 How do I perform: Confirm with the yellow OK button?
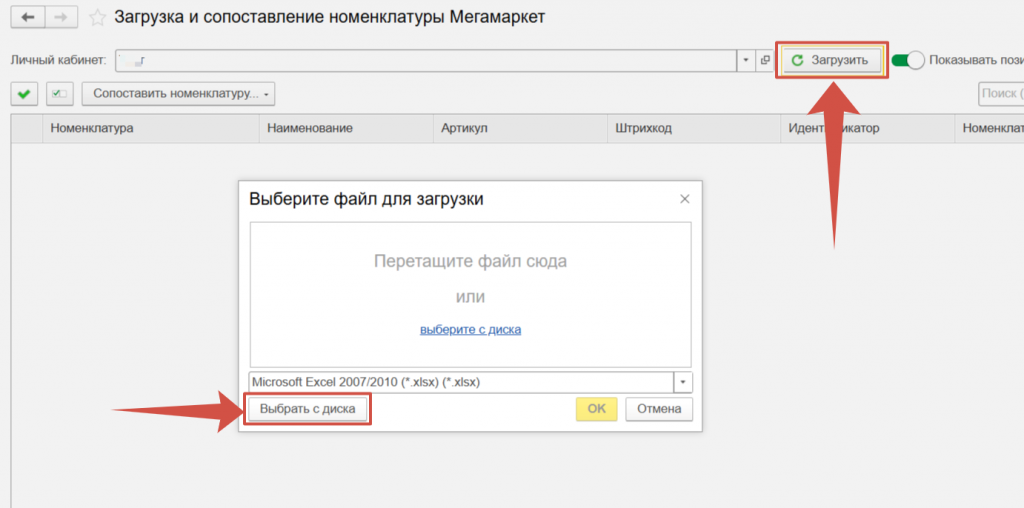(x=596, y=409)
